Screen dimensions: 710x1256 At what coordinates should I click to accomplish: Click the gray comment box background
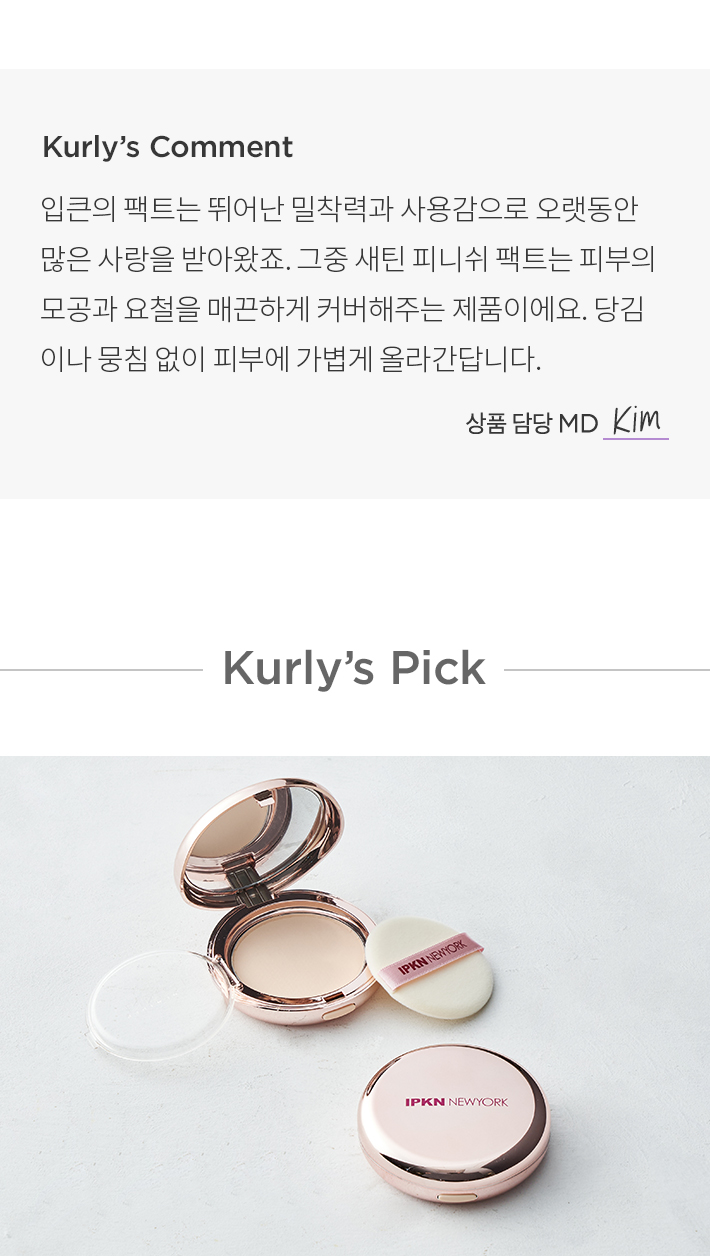[355, 284]
